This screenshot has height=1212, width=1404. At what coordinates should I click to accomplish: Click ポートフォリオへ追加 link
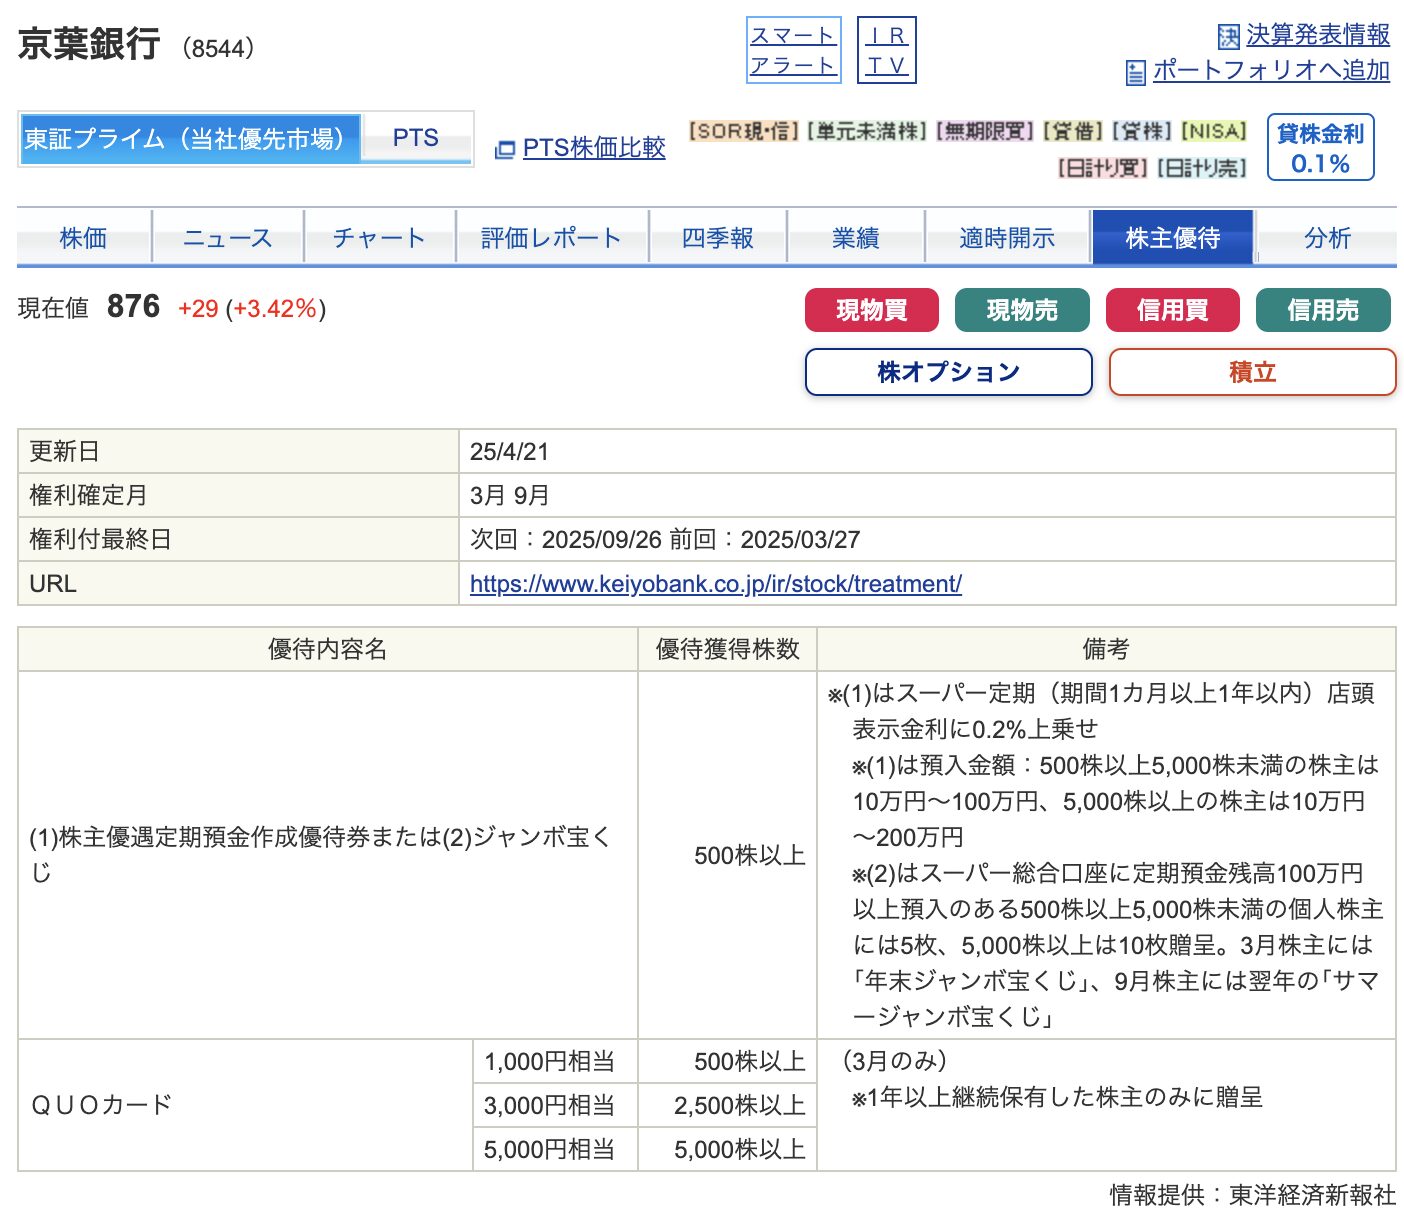[x=1271, y=70]
